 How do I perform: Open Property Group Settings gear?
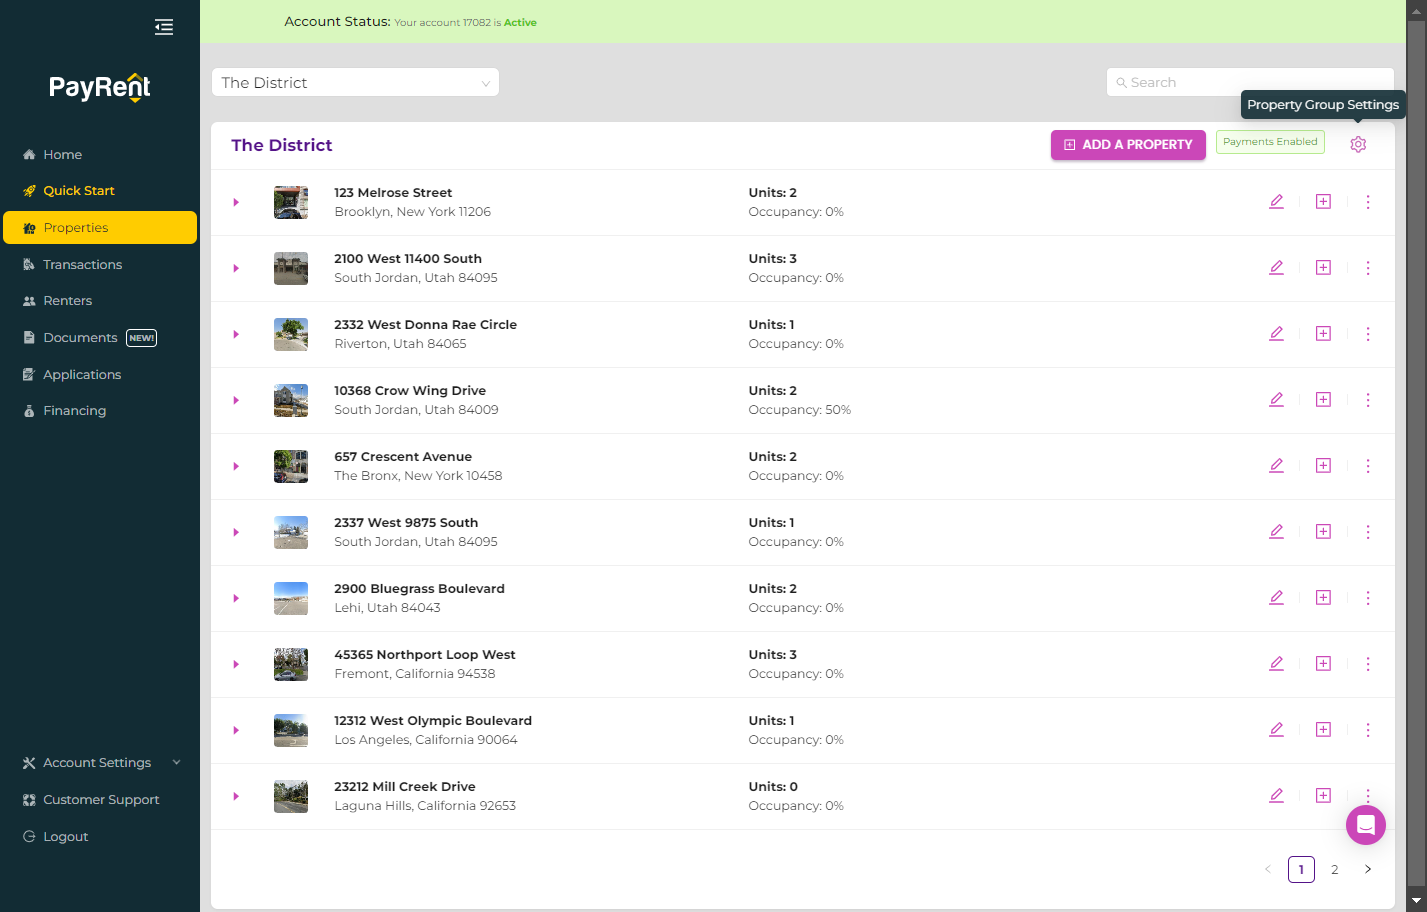coord(1358,144)
